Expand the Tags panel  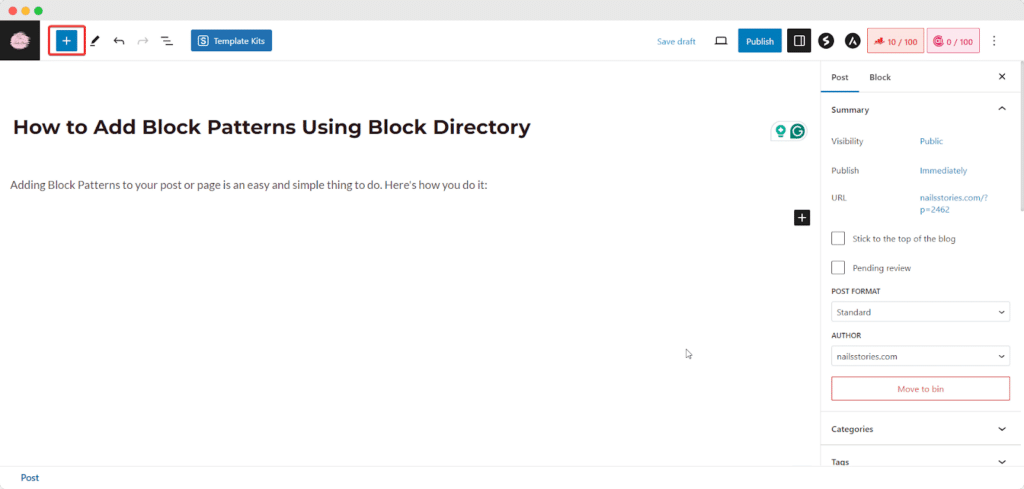click(x=920, y=461)
